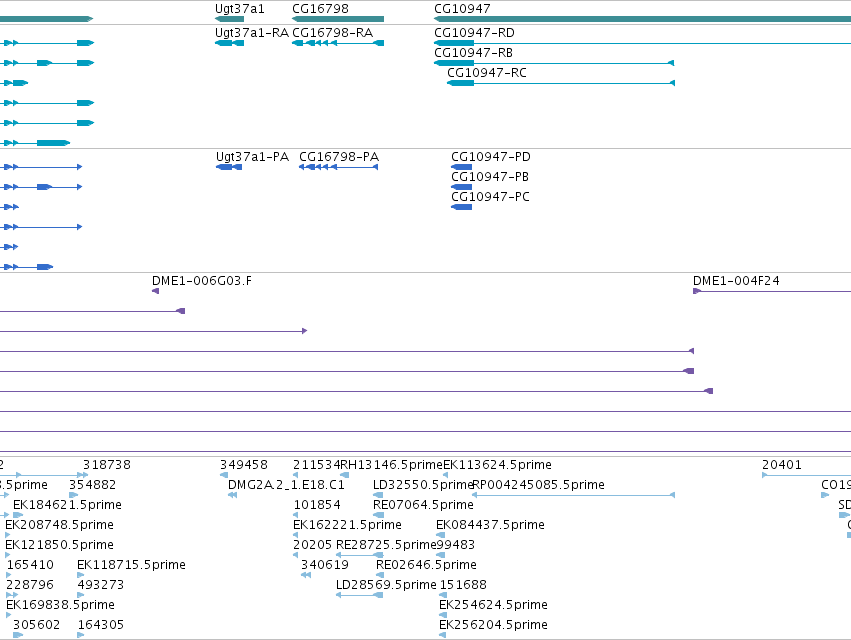Click the purple arrowhead under DME1-006G03.F
This screenshot has height=640, width=851.
pyautogui.click(x=155, y=292)
